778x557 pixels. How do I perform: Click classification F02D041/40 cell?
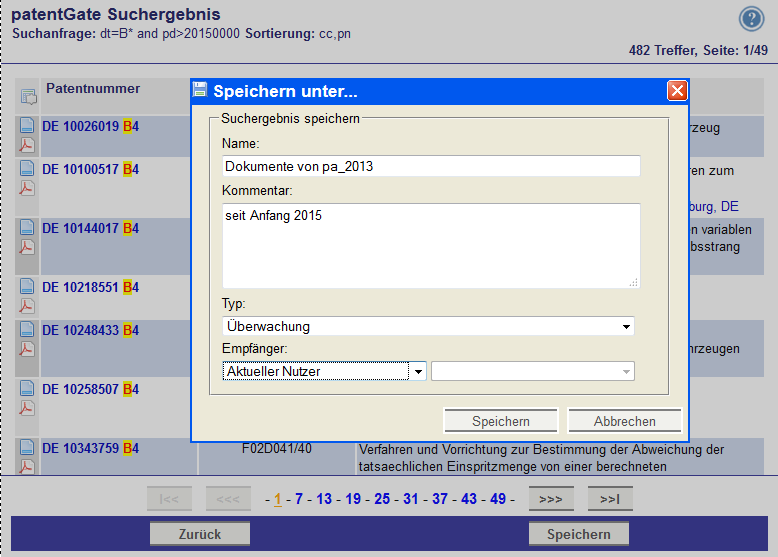click(277, 449)
